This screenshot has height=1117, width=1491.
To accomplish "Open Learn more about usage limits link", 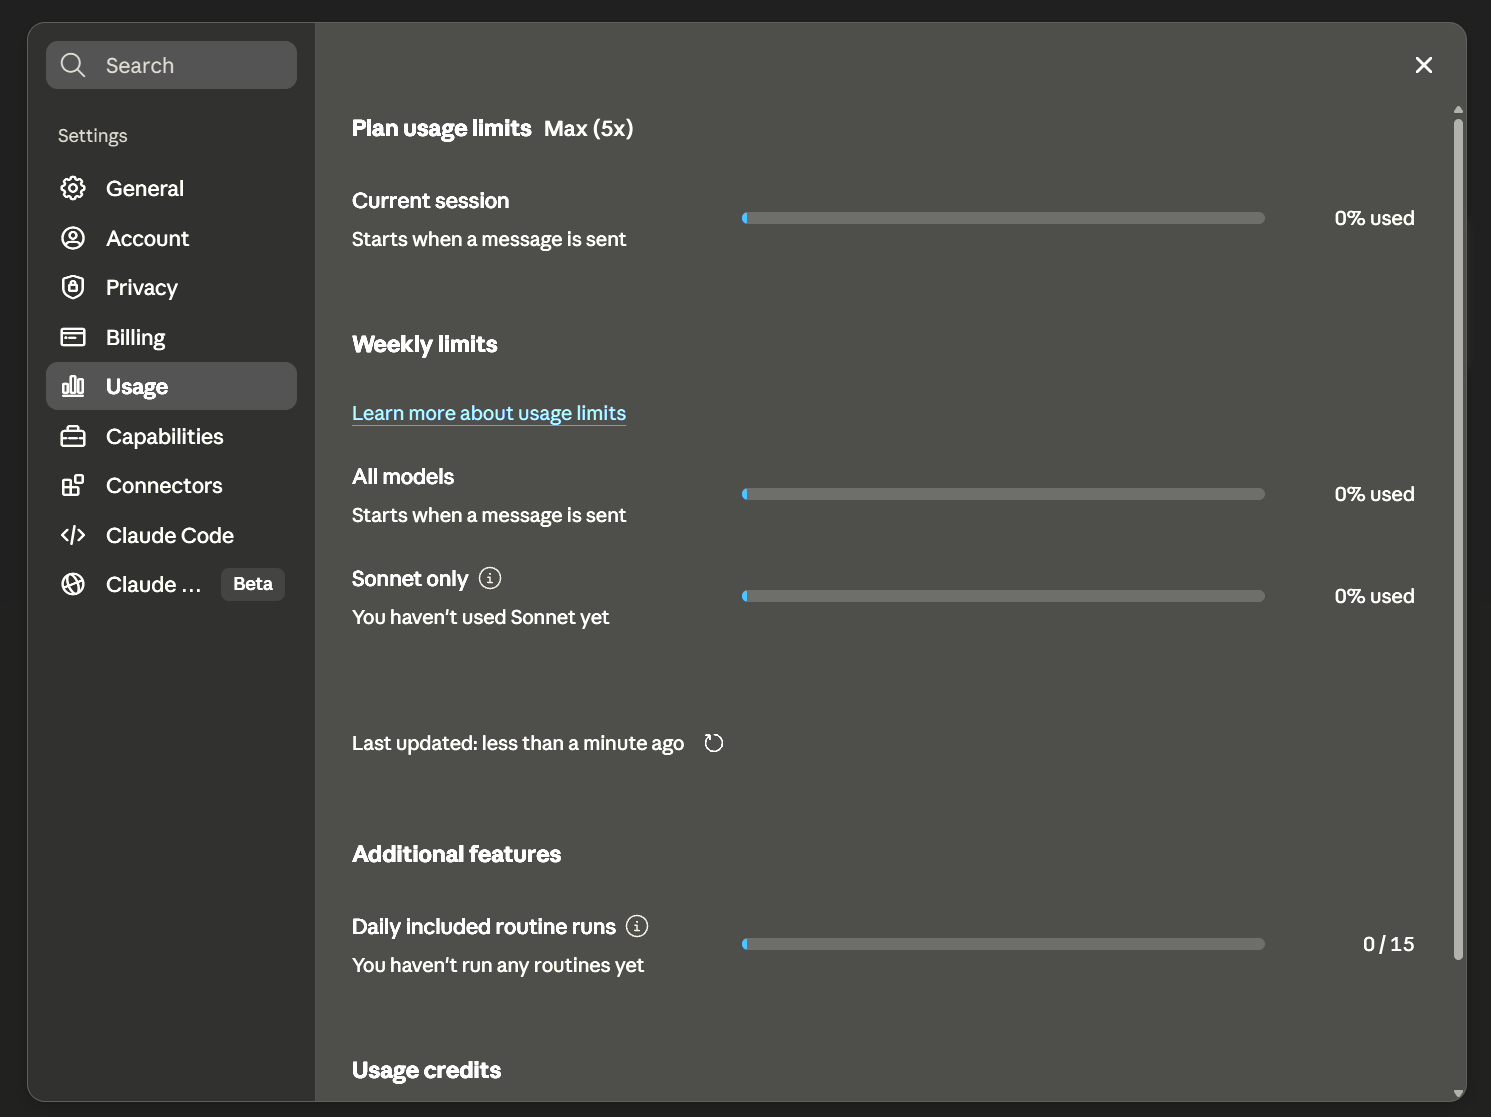I will [489, 413].
